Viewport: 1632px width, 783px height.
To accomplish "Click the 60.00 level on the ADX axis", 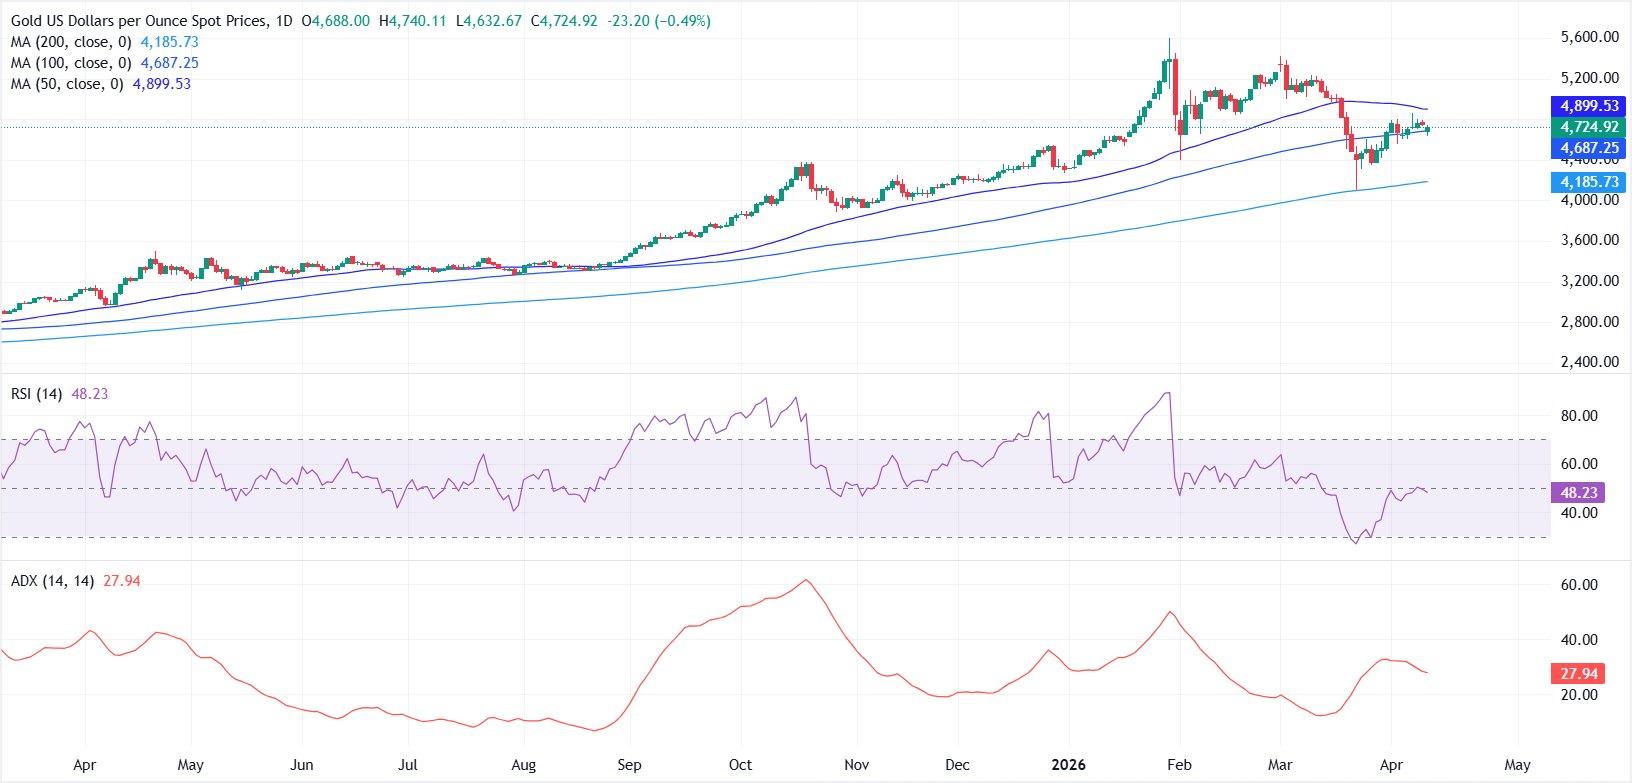I will (x=1579, y=585).
